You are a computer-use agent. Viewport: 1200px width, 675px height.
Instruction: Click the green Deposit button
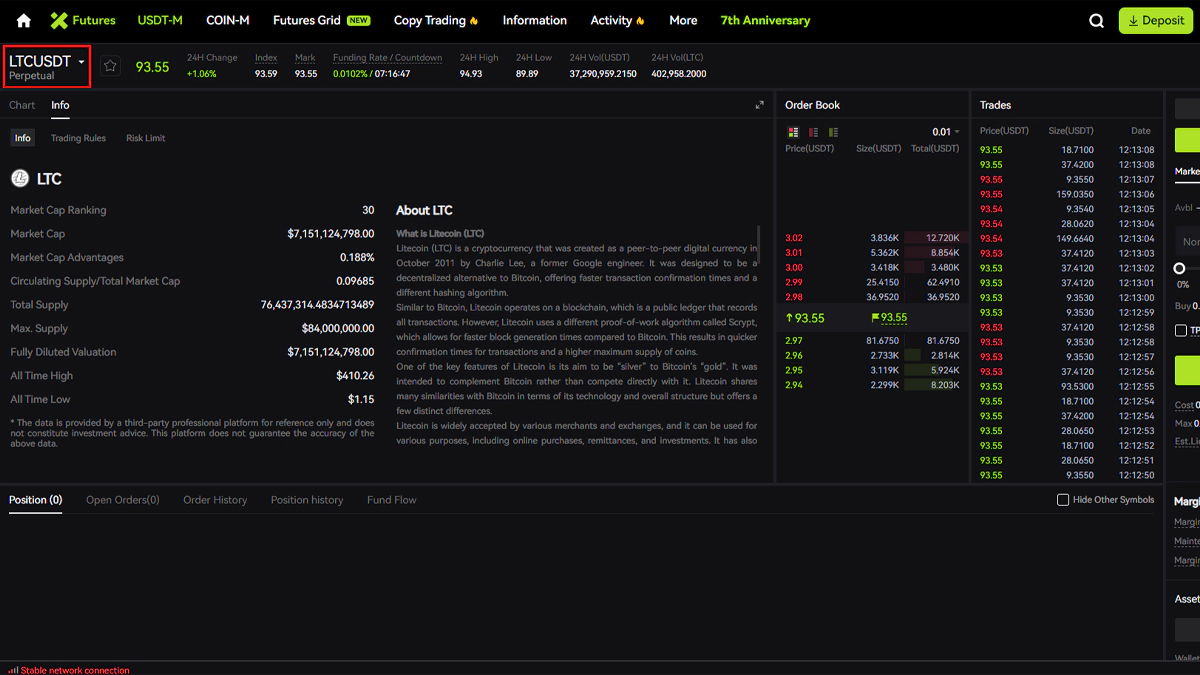(x=1156, y=20)
